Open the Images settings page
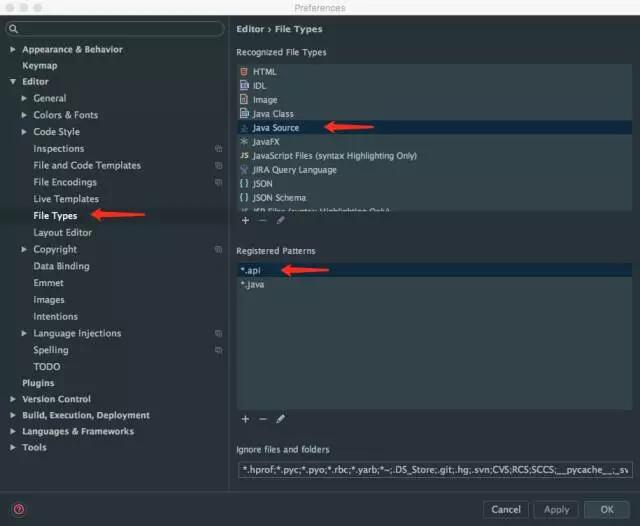Screen dimensions: 640x526 49,300
